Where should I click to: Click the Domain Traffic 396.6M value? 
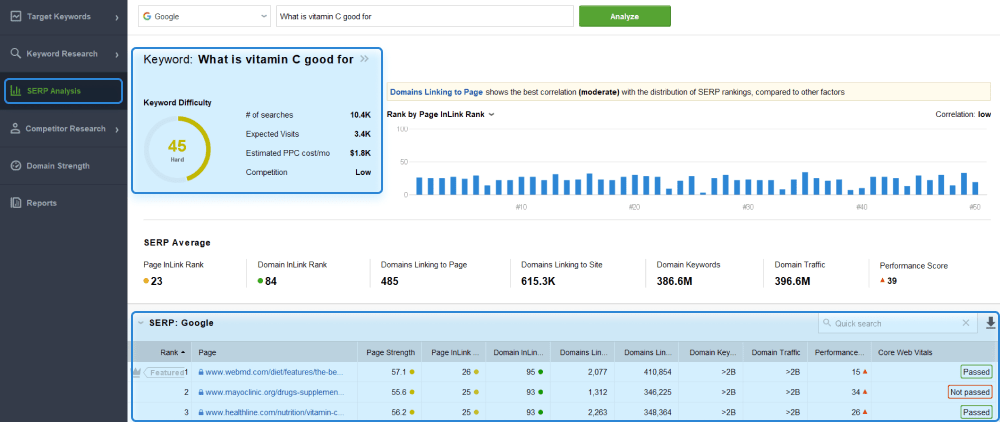coord(793,281)
